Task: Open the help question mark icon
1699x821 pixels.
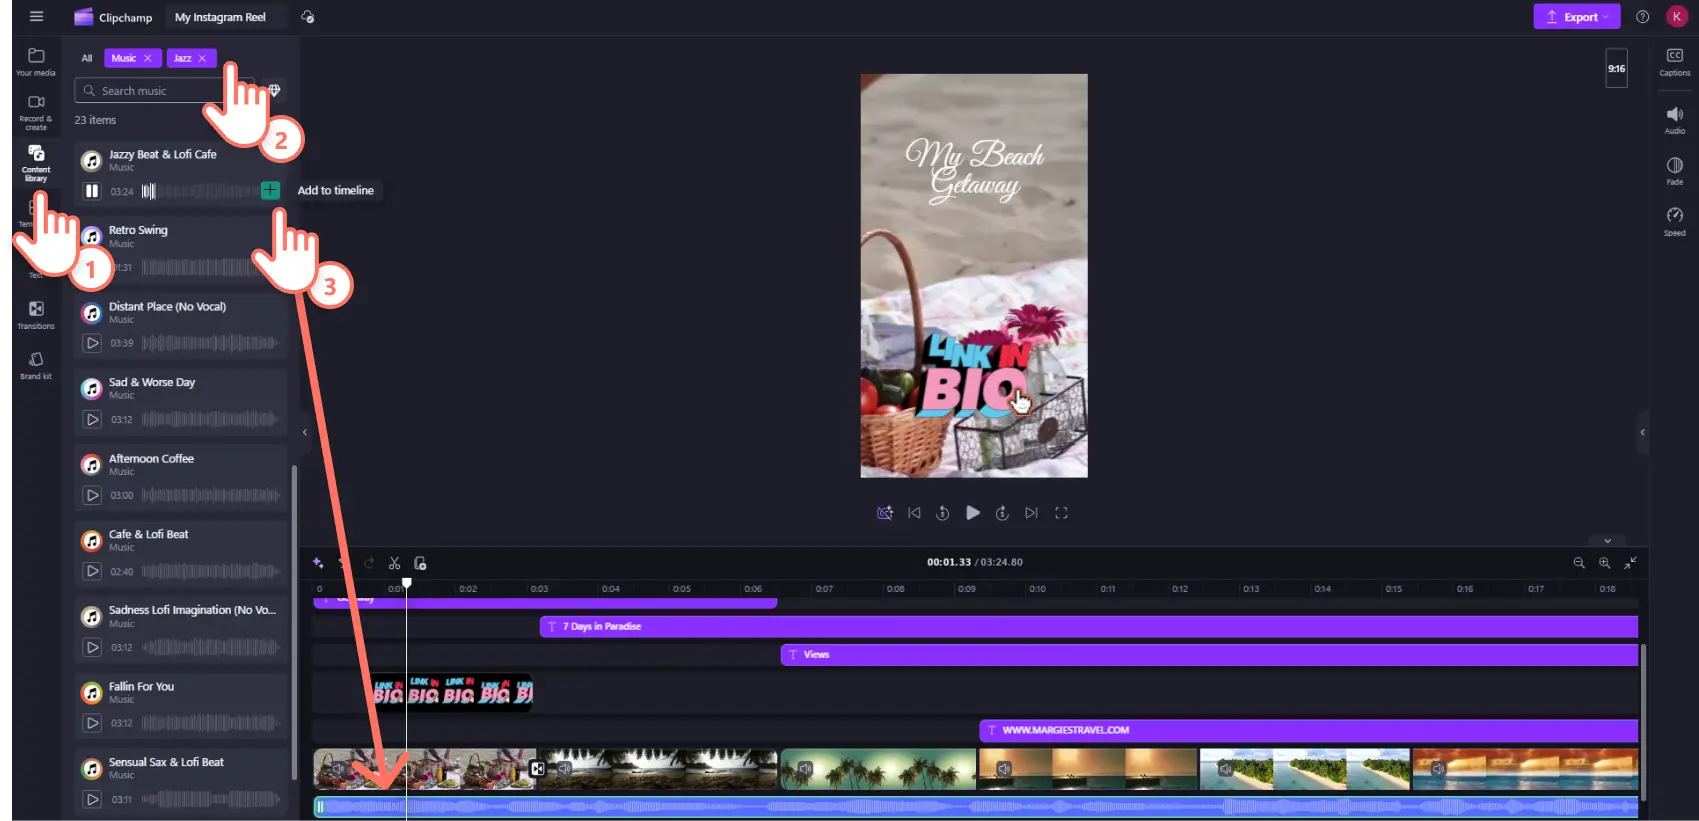Action: click(1642, 17)
